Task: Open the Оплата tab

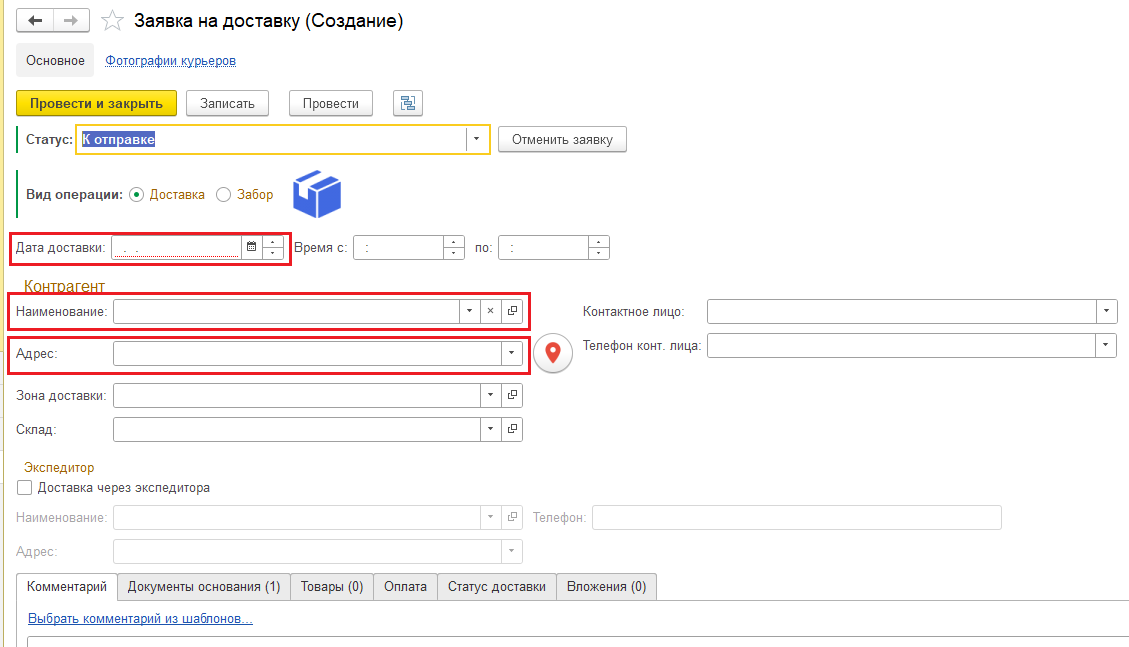Action: pyautogui.click(x=405, y=587)
